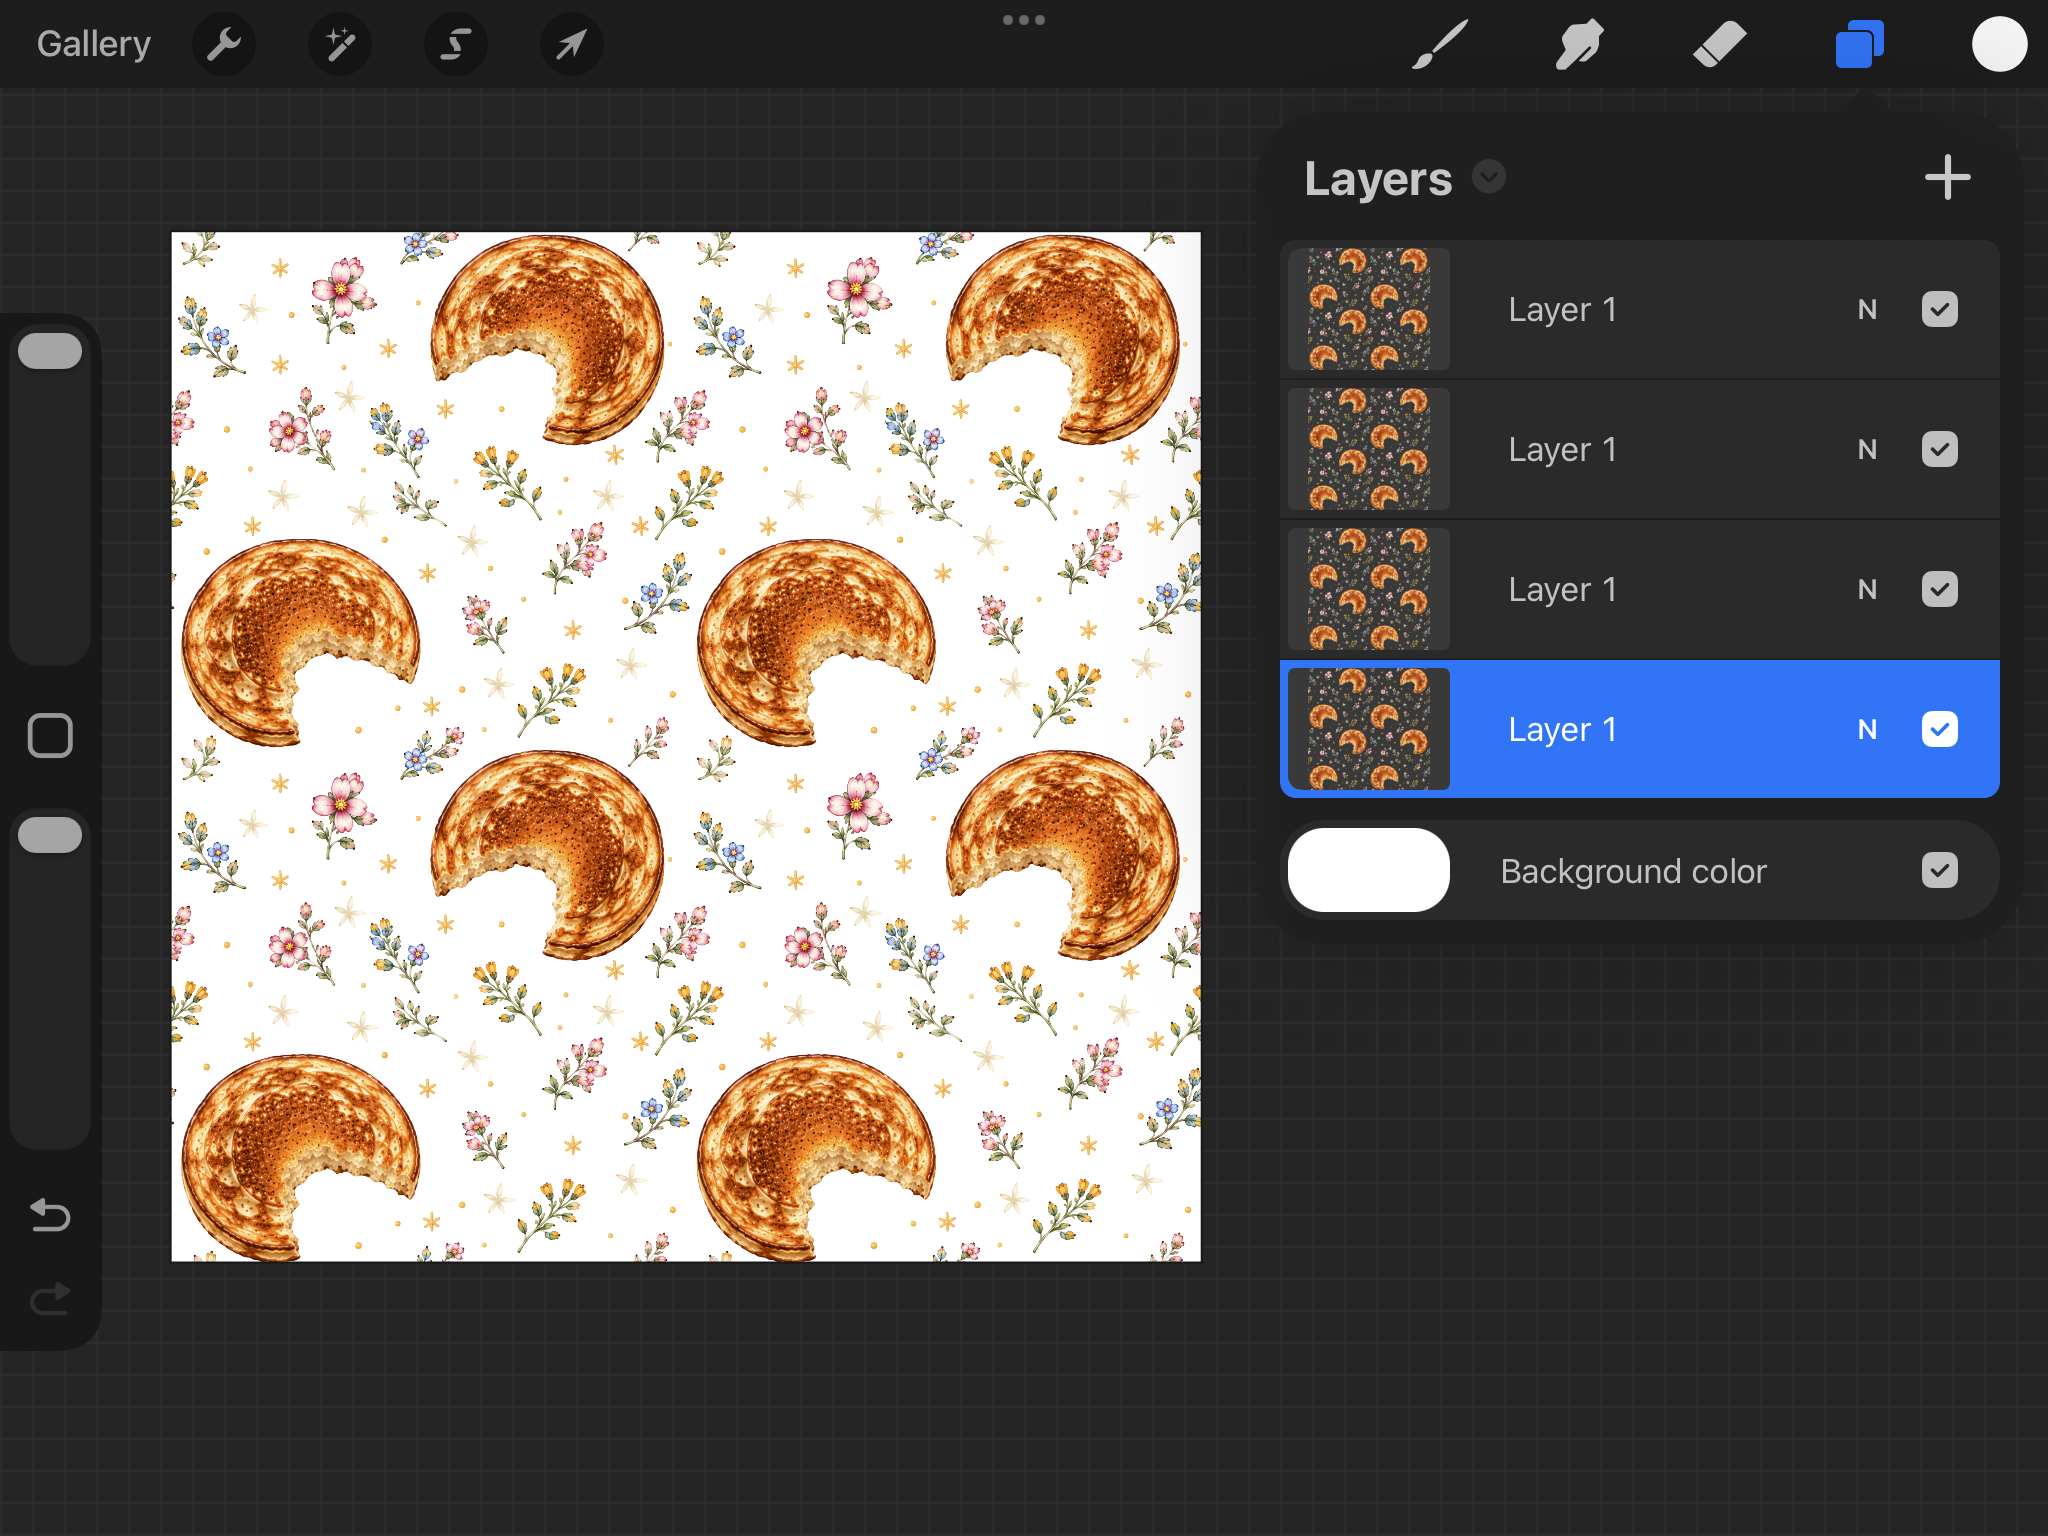Tap the second layer's thumbnail
Viewport: 2048px width, 1536px height.
1369,449
